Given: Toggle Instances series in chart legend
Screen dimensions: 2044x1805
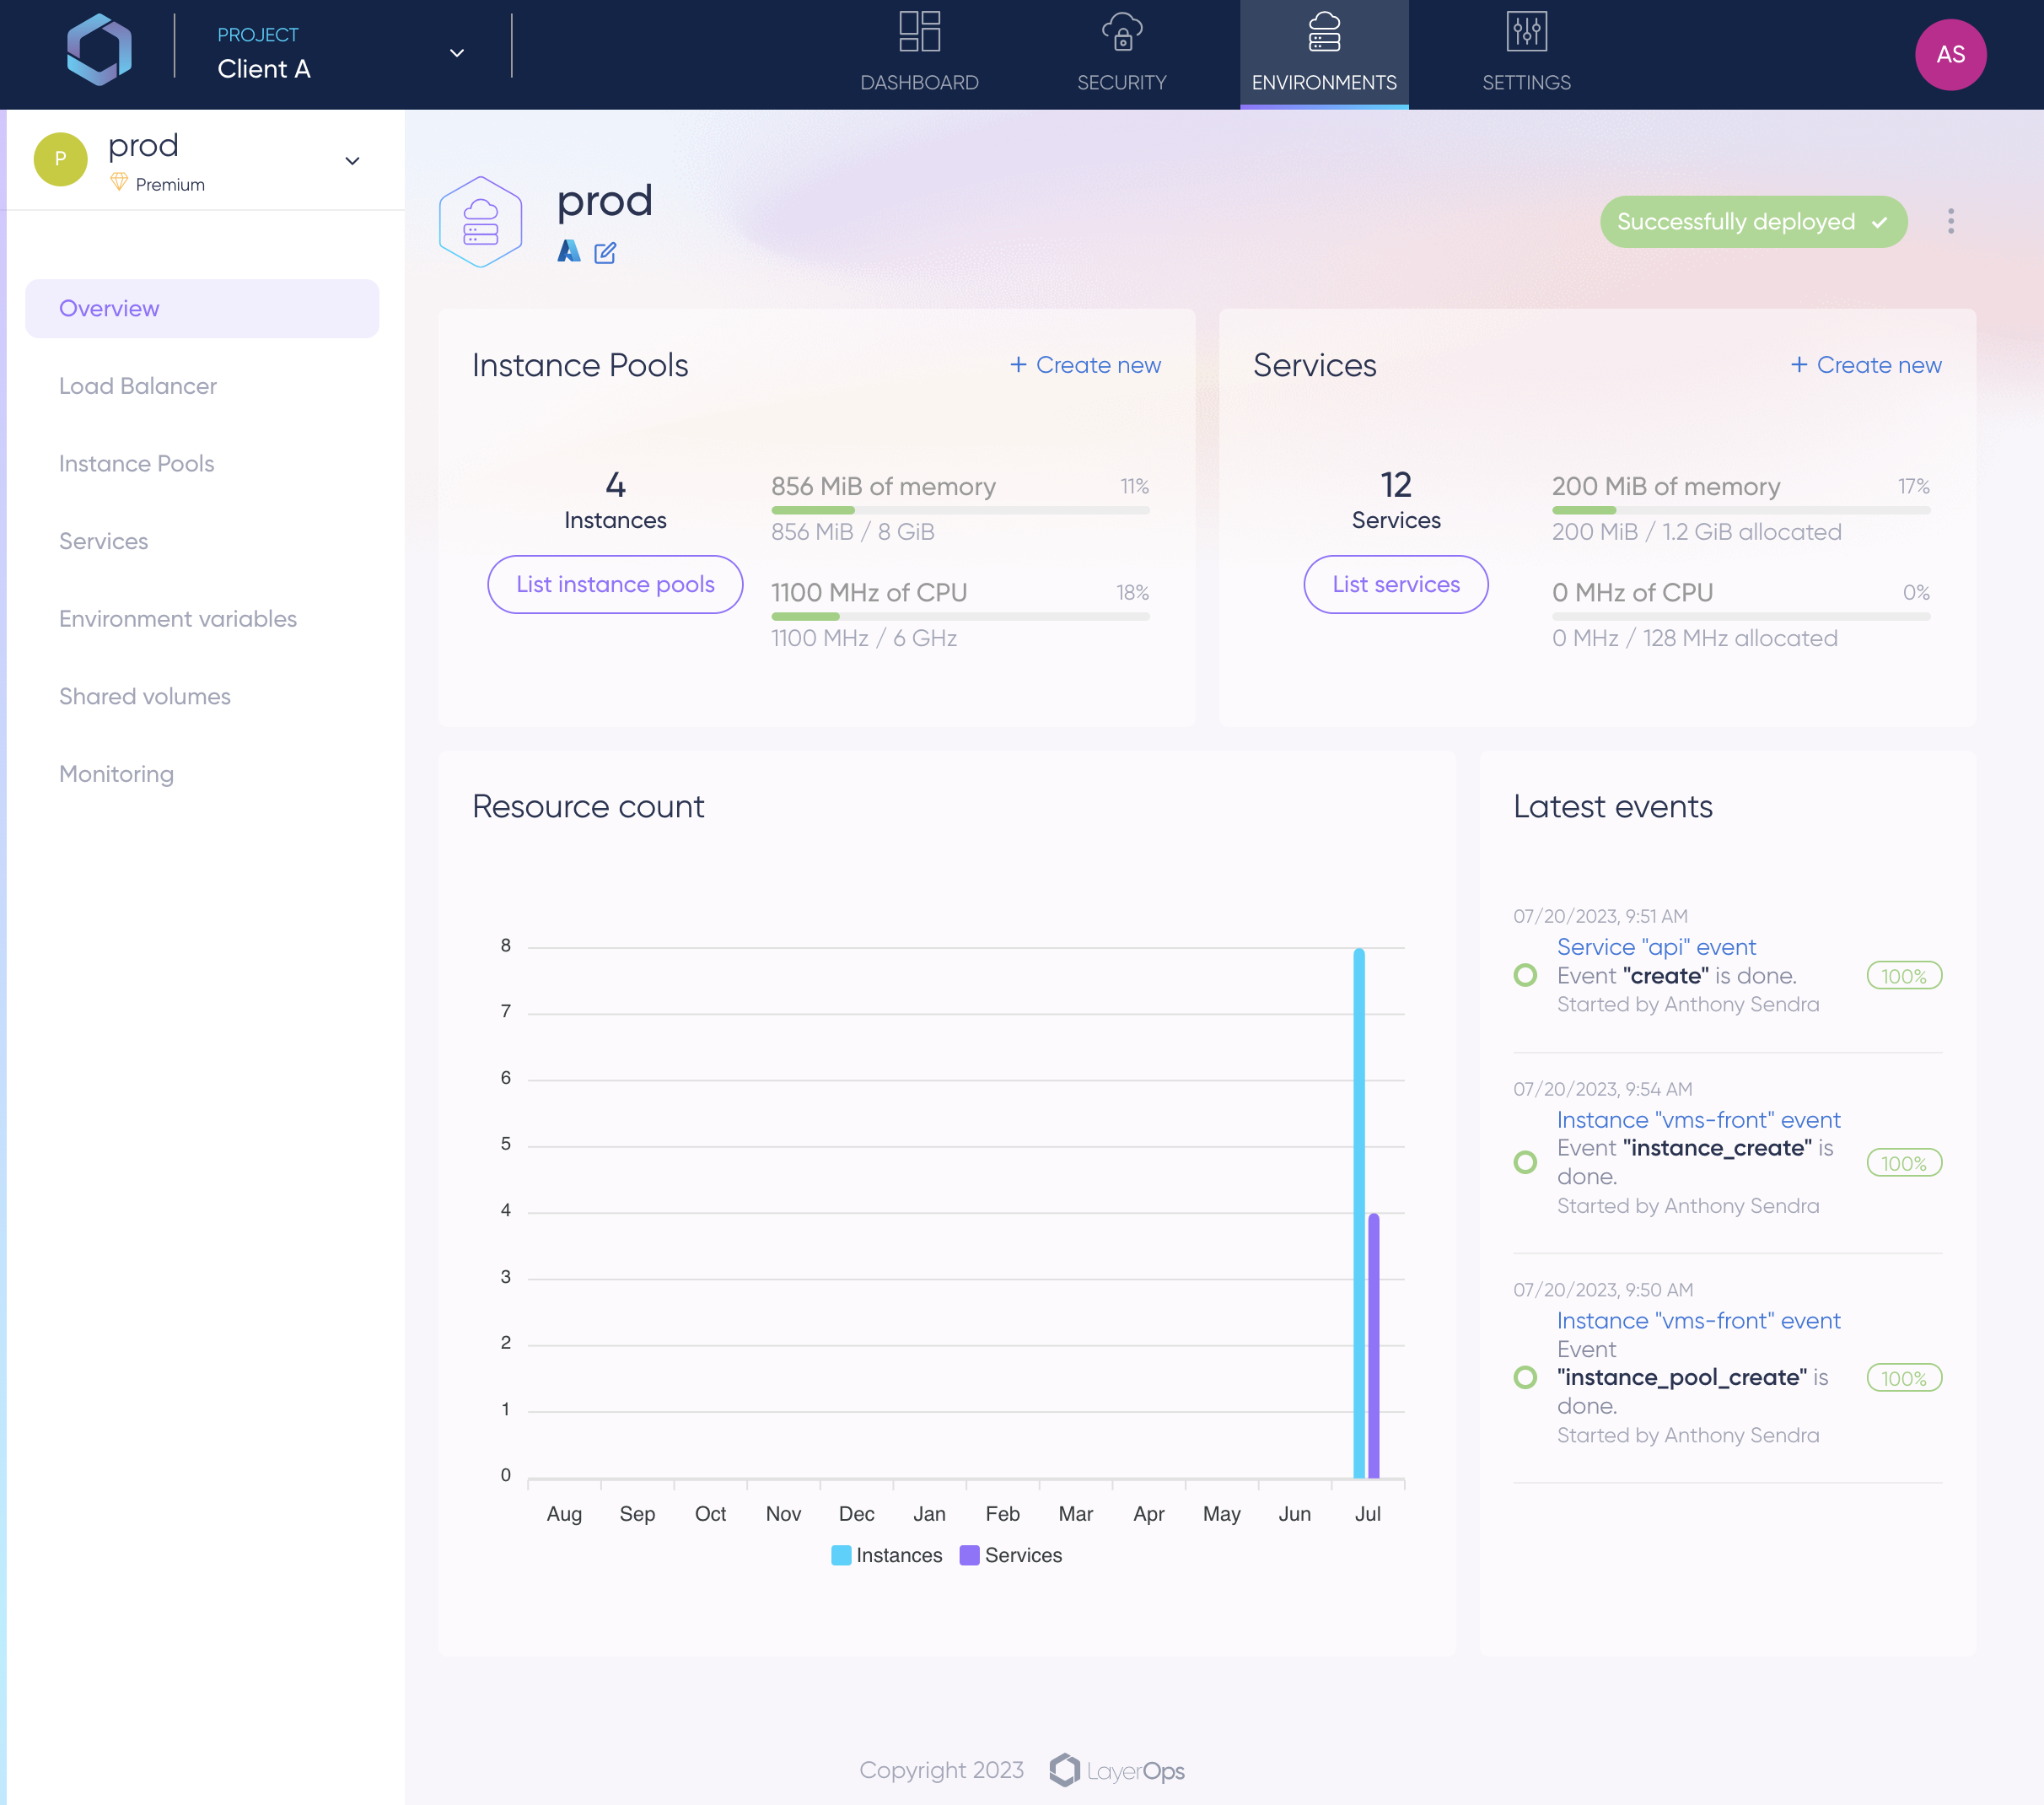Looking at the screenshot, I should click(x=887, y=1555).
